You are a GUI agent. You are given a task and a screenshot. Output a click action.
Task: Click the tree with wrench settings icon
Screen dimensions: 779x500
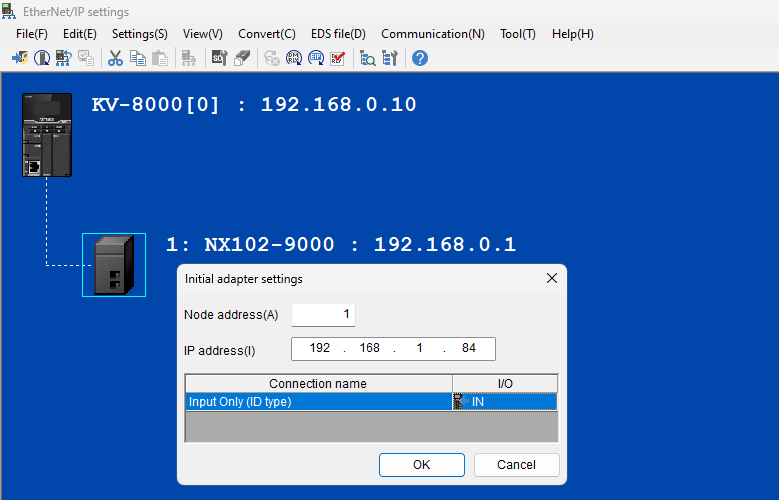click(390, 58)
